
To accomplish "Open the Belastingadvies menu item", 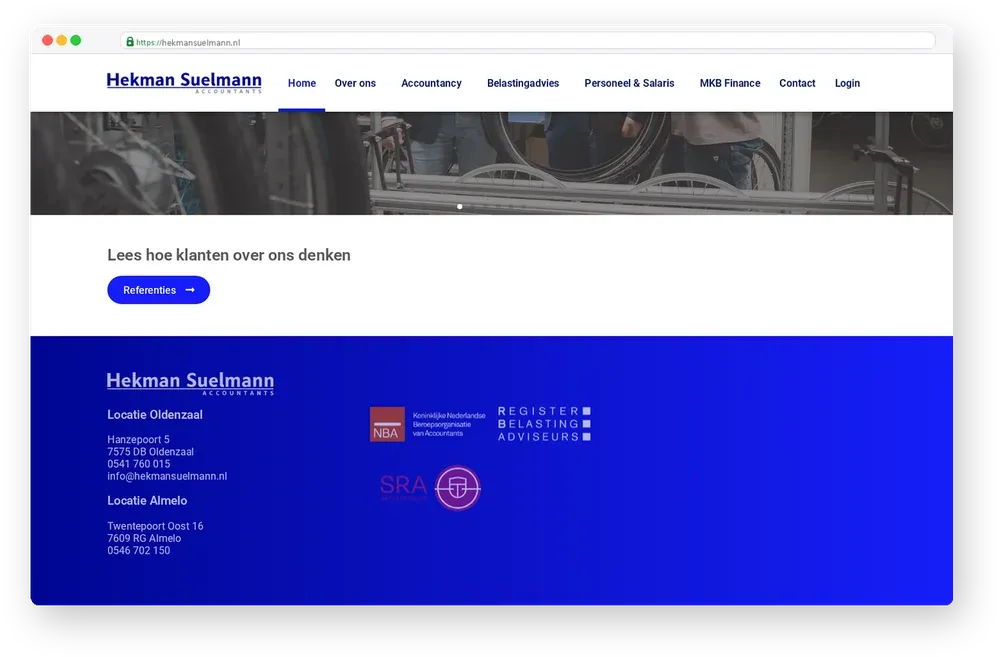I will pyautogui.click(x=523, y=83).
